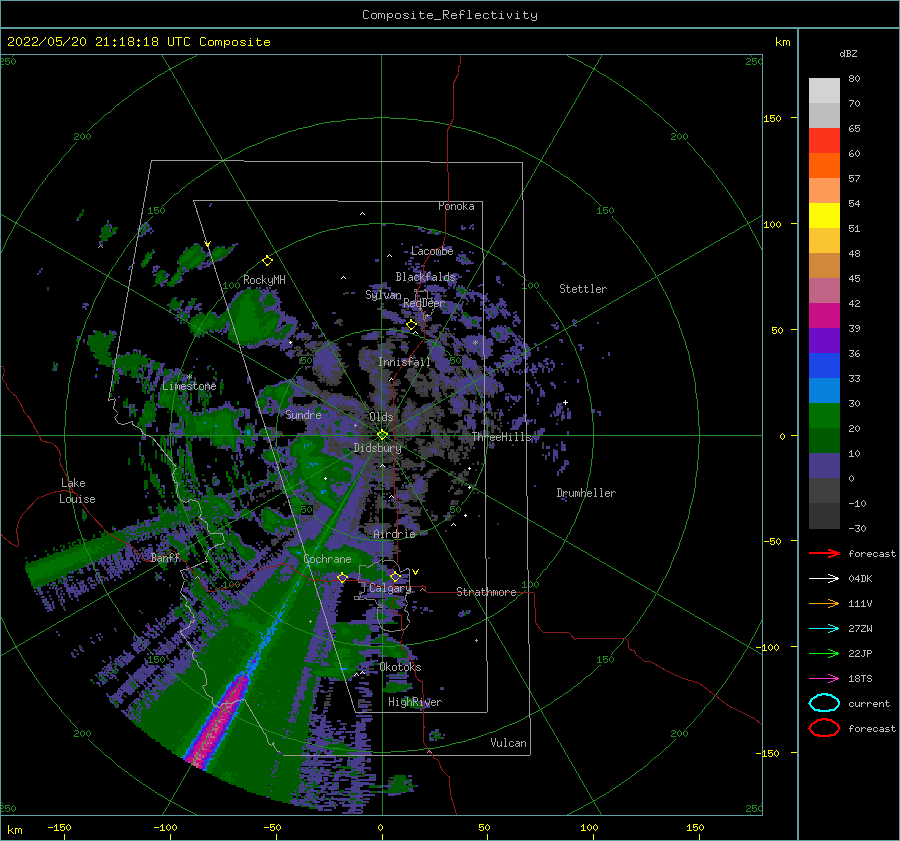Select the bright green 30 dBZ color swatch

tap(824, 415)
